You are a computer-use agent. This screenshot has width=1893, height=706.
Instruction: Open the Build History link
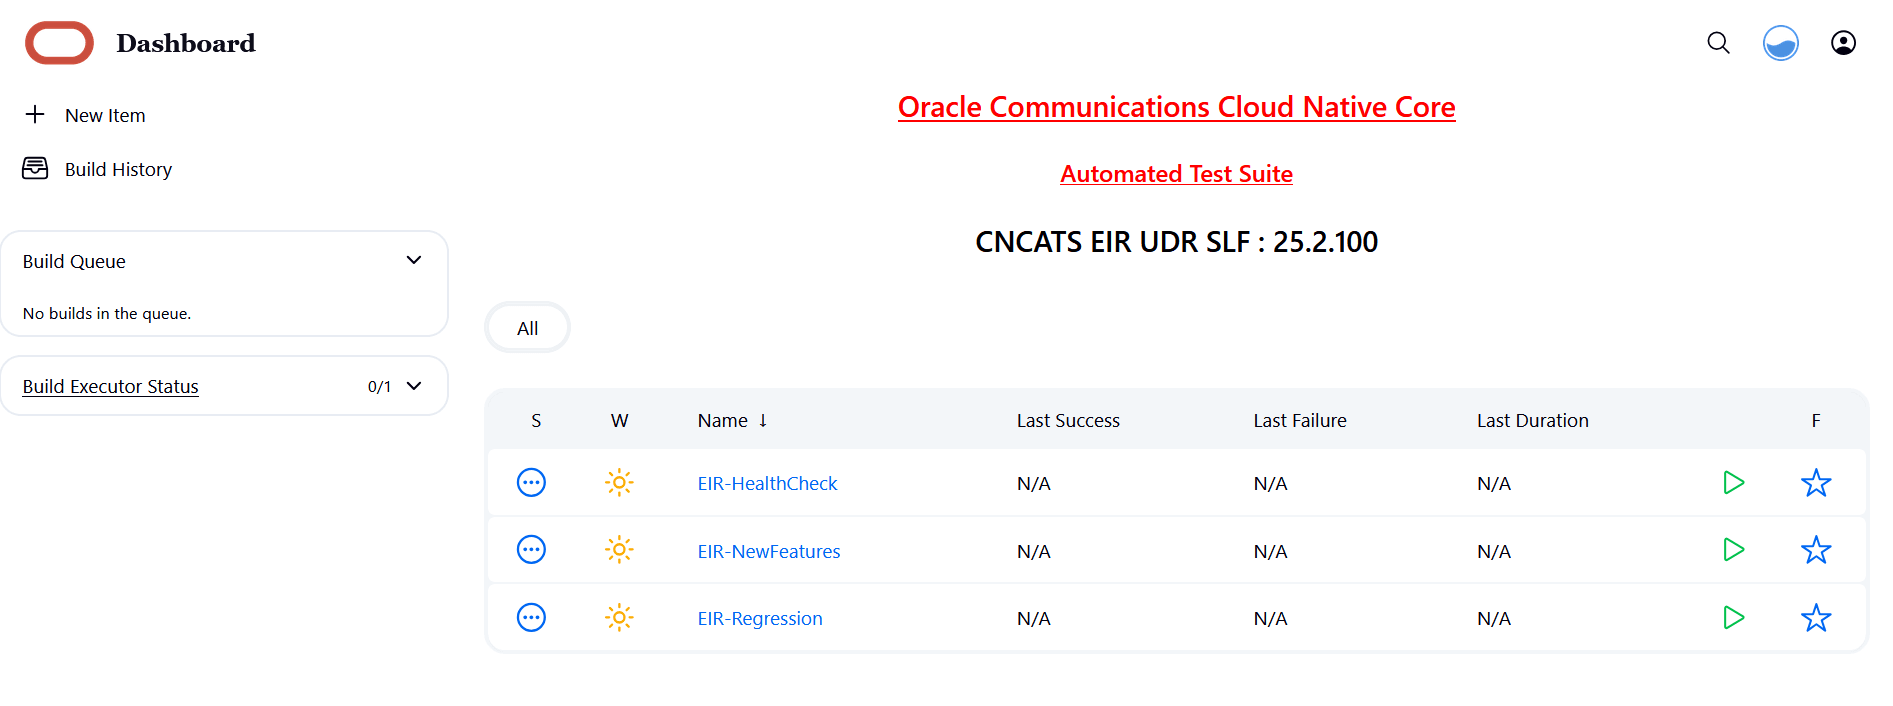point(118,169)
